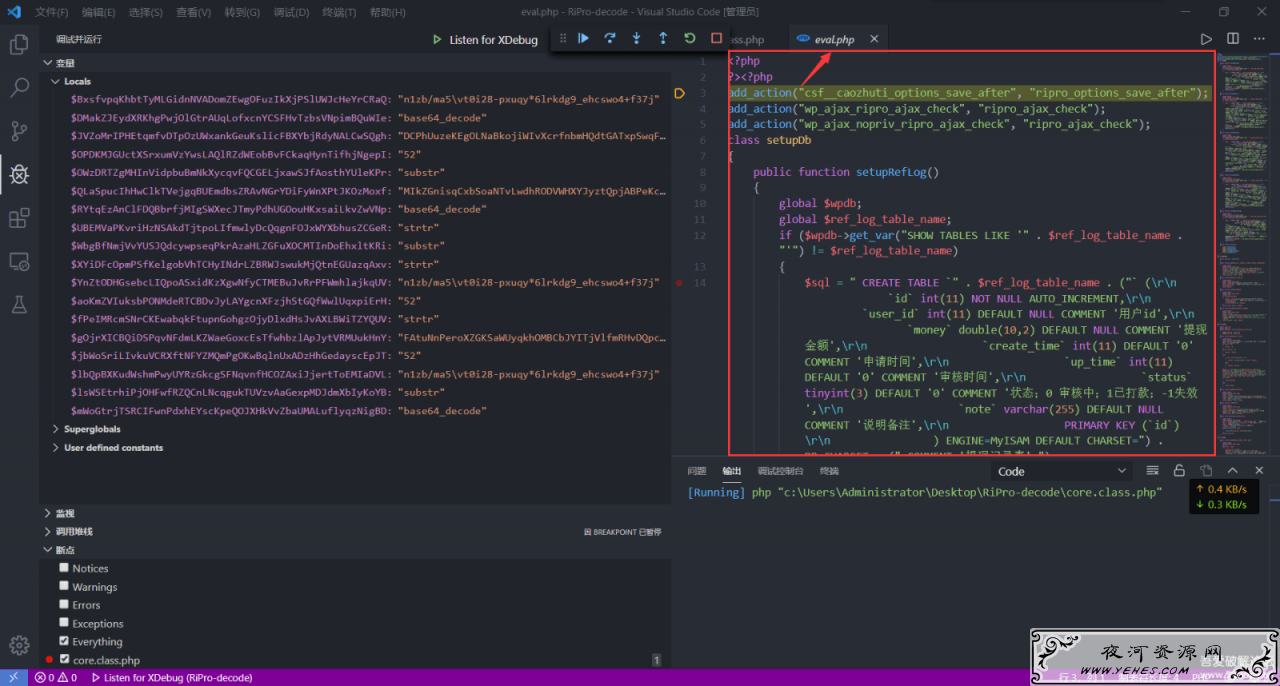Enable Exceptions breakpoint checkbox
Viewport: 1280px width, 686px height.
point(64,623)
